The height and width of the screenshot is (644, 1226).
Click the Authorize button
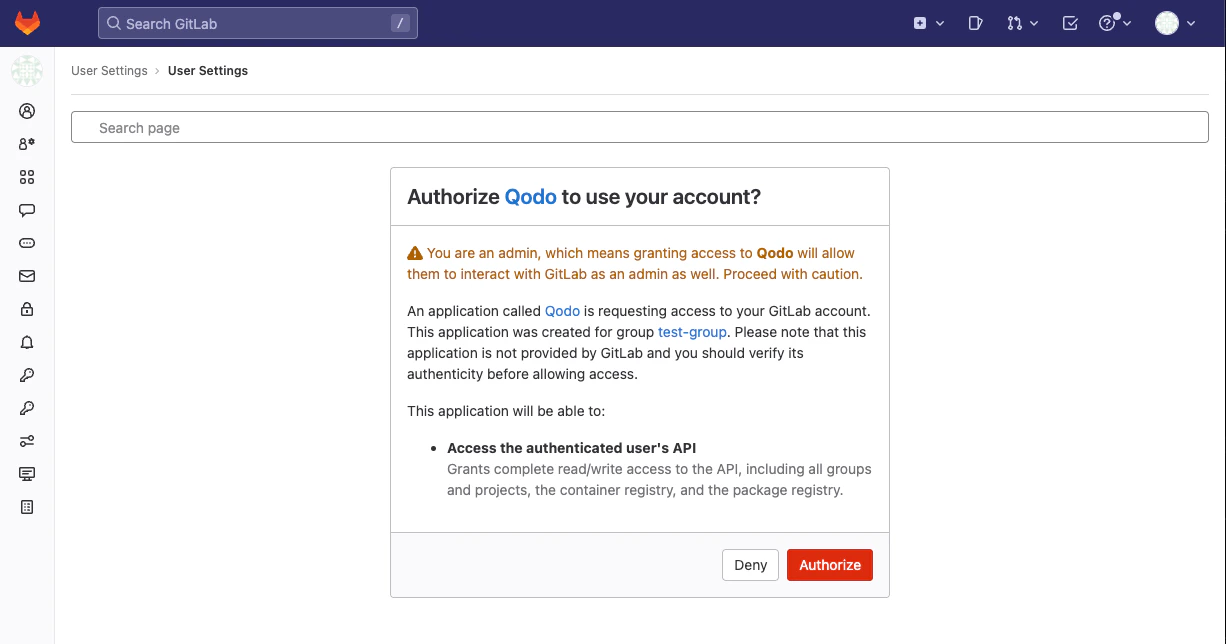[830, 565]
